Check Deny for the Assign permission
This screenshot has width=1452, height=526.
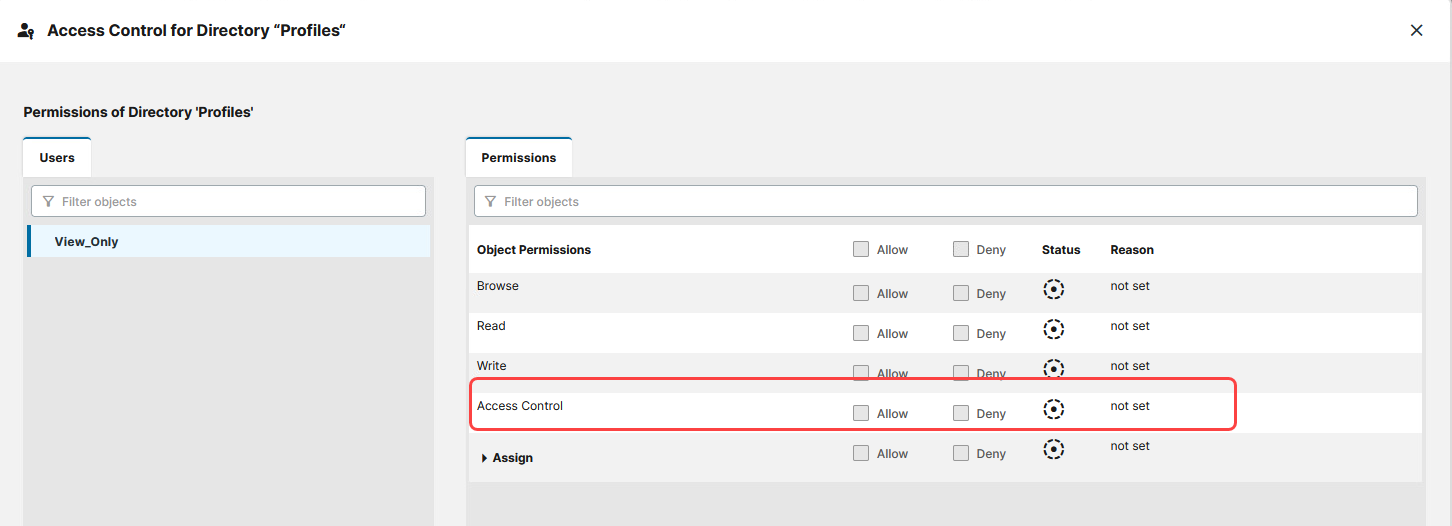[961, 453]
